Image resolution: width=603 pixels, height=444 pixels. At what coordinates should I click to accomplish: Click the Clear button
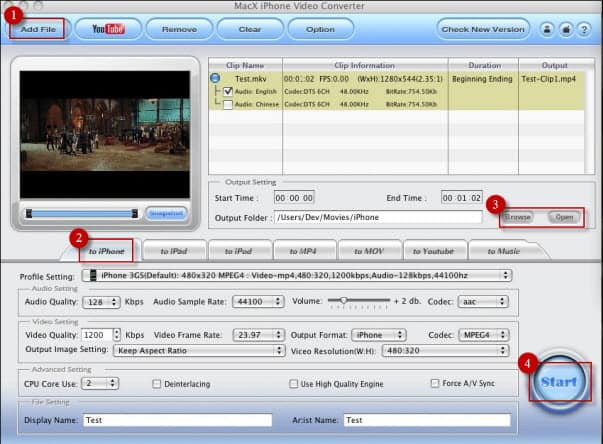point(250,29)
